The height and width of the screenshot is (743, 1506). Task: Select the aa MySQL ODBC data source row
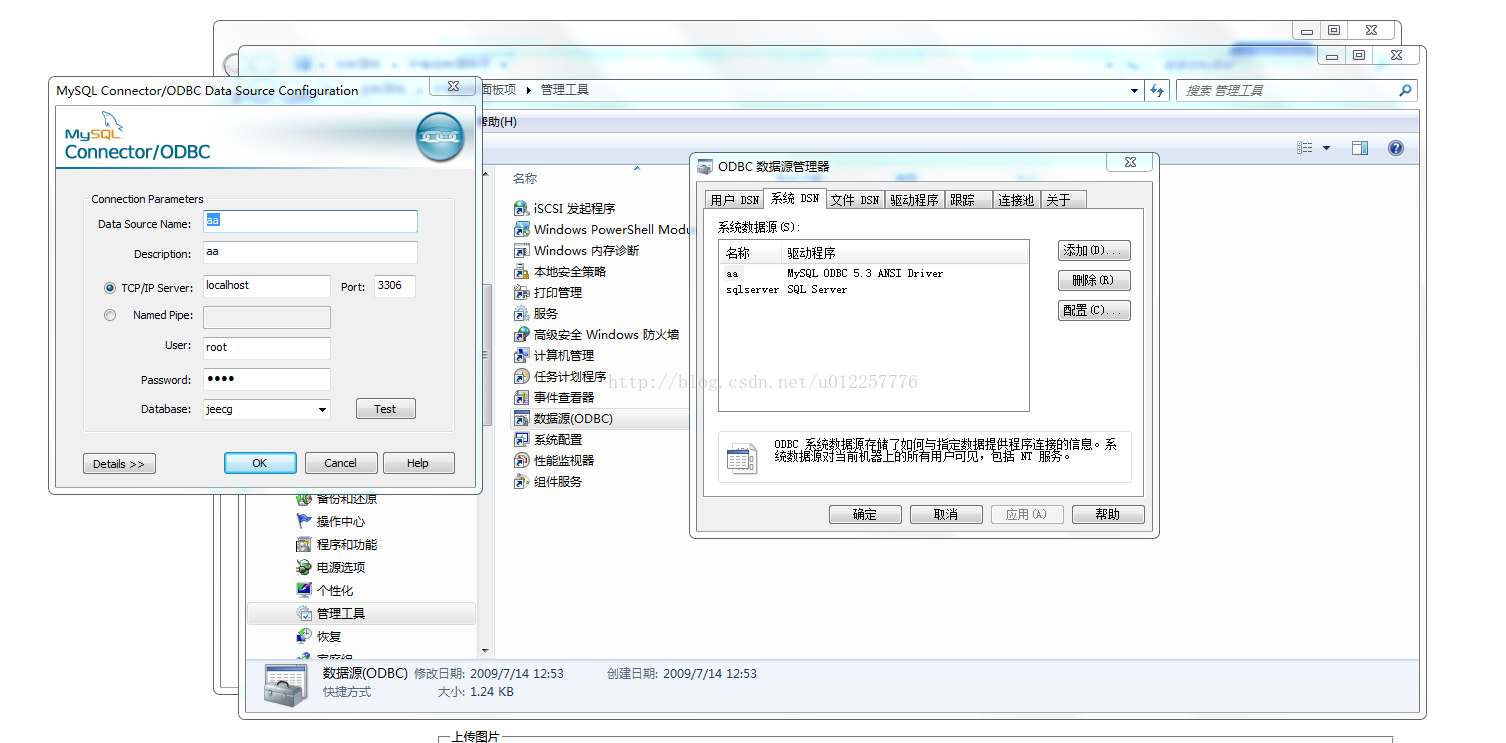pyautogui.click(x=873, y=273)
